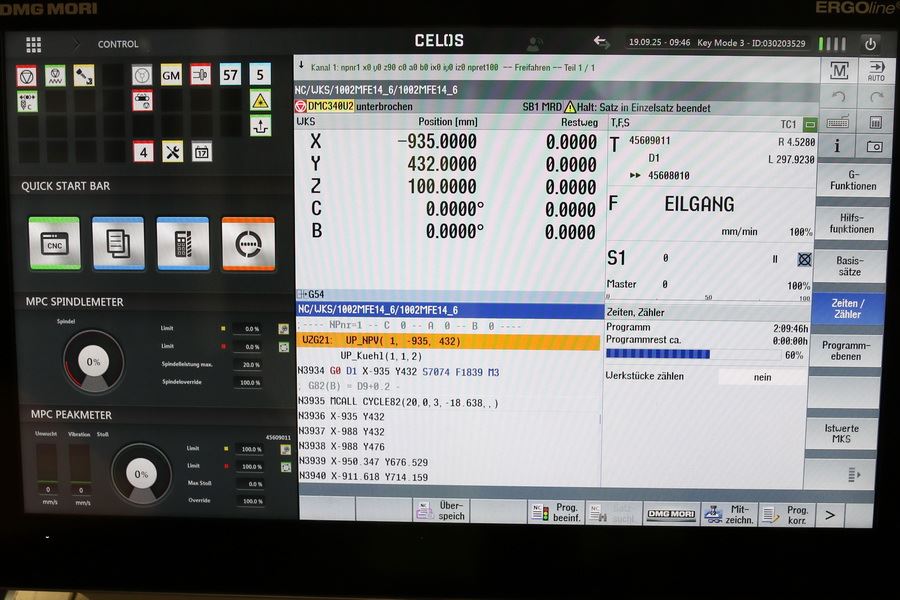The height and width of the screenshot is (600, 900).
Task: Click the unload arrow status tile
Action: pyautogui.click(x=261, y=126)
